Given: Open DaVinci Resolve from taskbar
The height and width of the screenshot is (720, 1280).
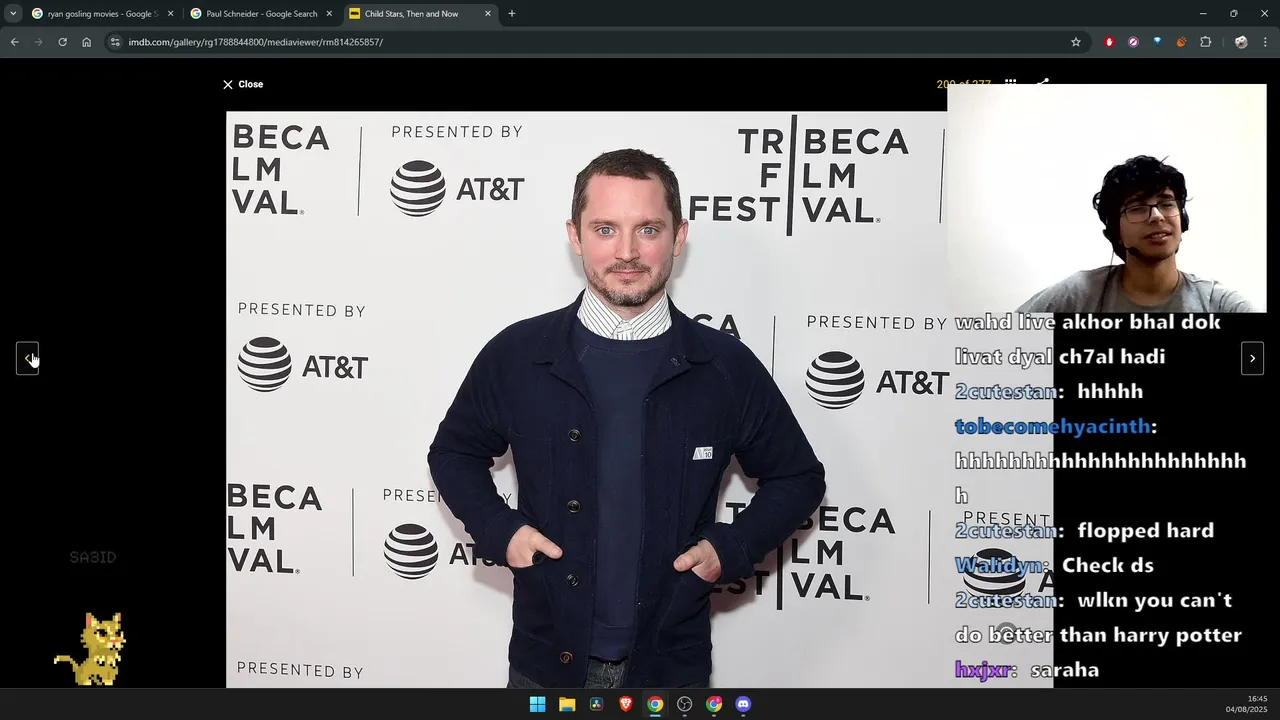Looking at the screenshot, I should [596, 704].
